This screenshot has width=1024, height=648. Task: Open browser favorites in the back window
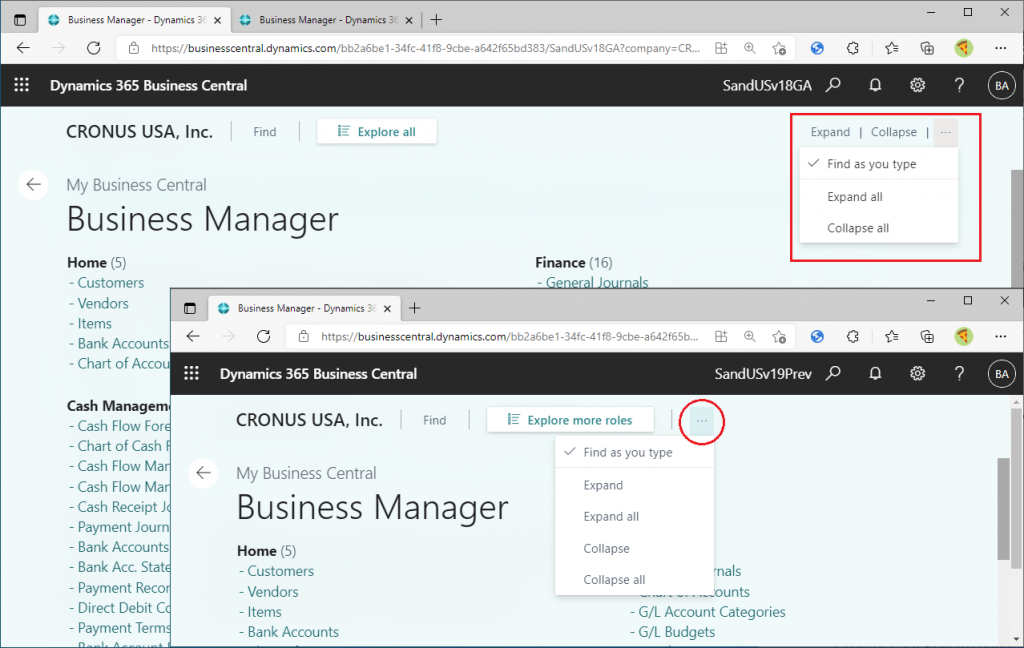(x=891, y=48)
